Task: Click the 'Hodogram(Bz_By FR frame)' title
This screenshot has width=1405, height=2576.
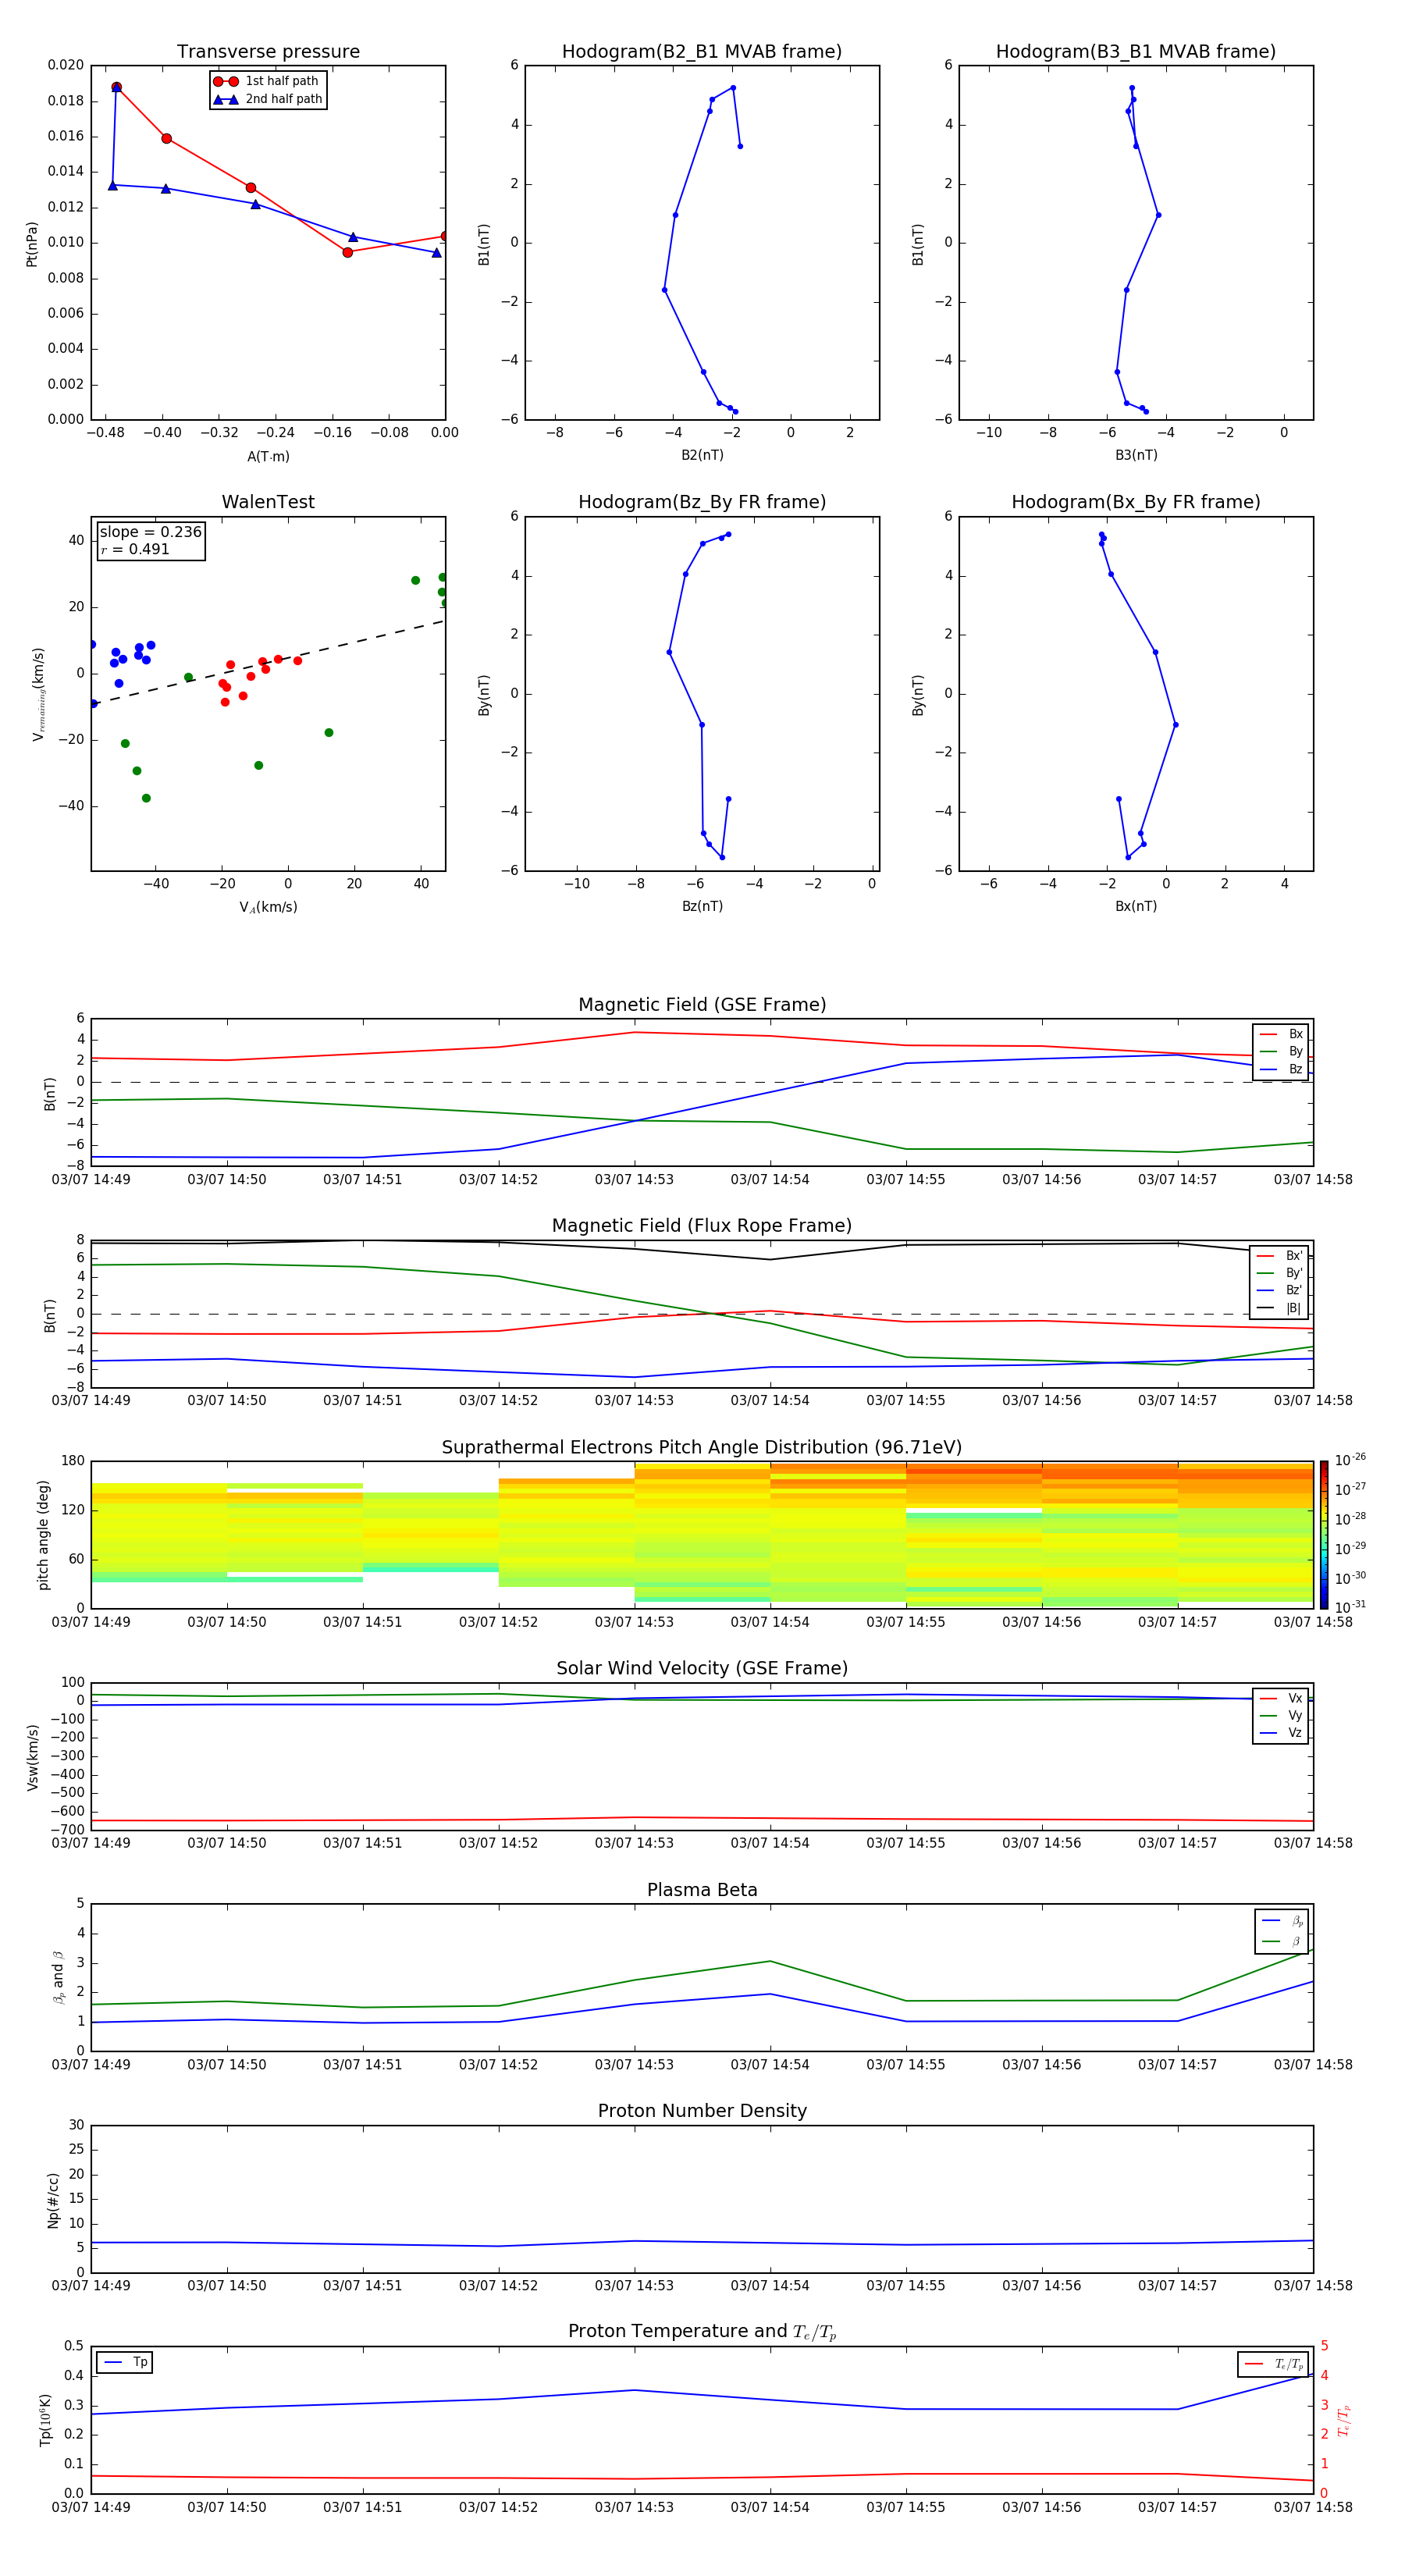Action: click(x=702, y=502)
